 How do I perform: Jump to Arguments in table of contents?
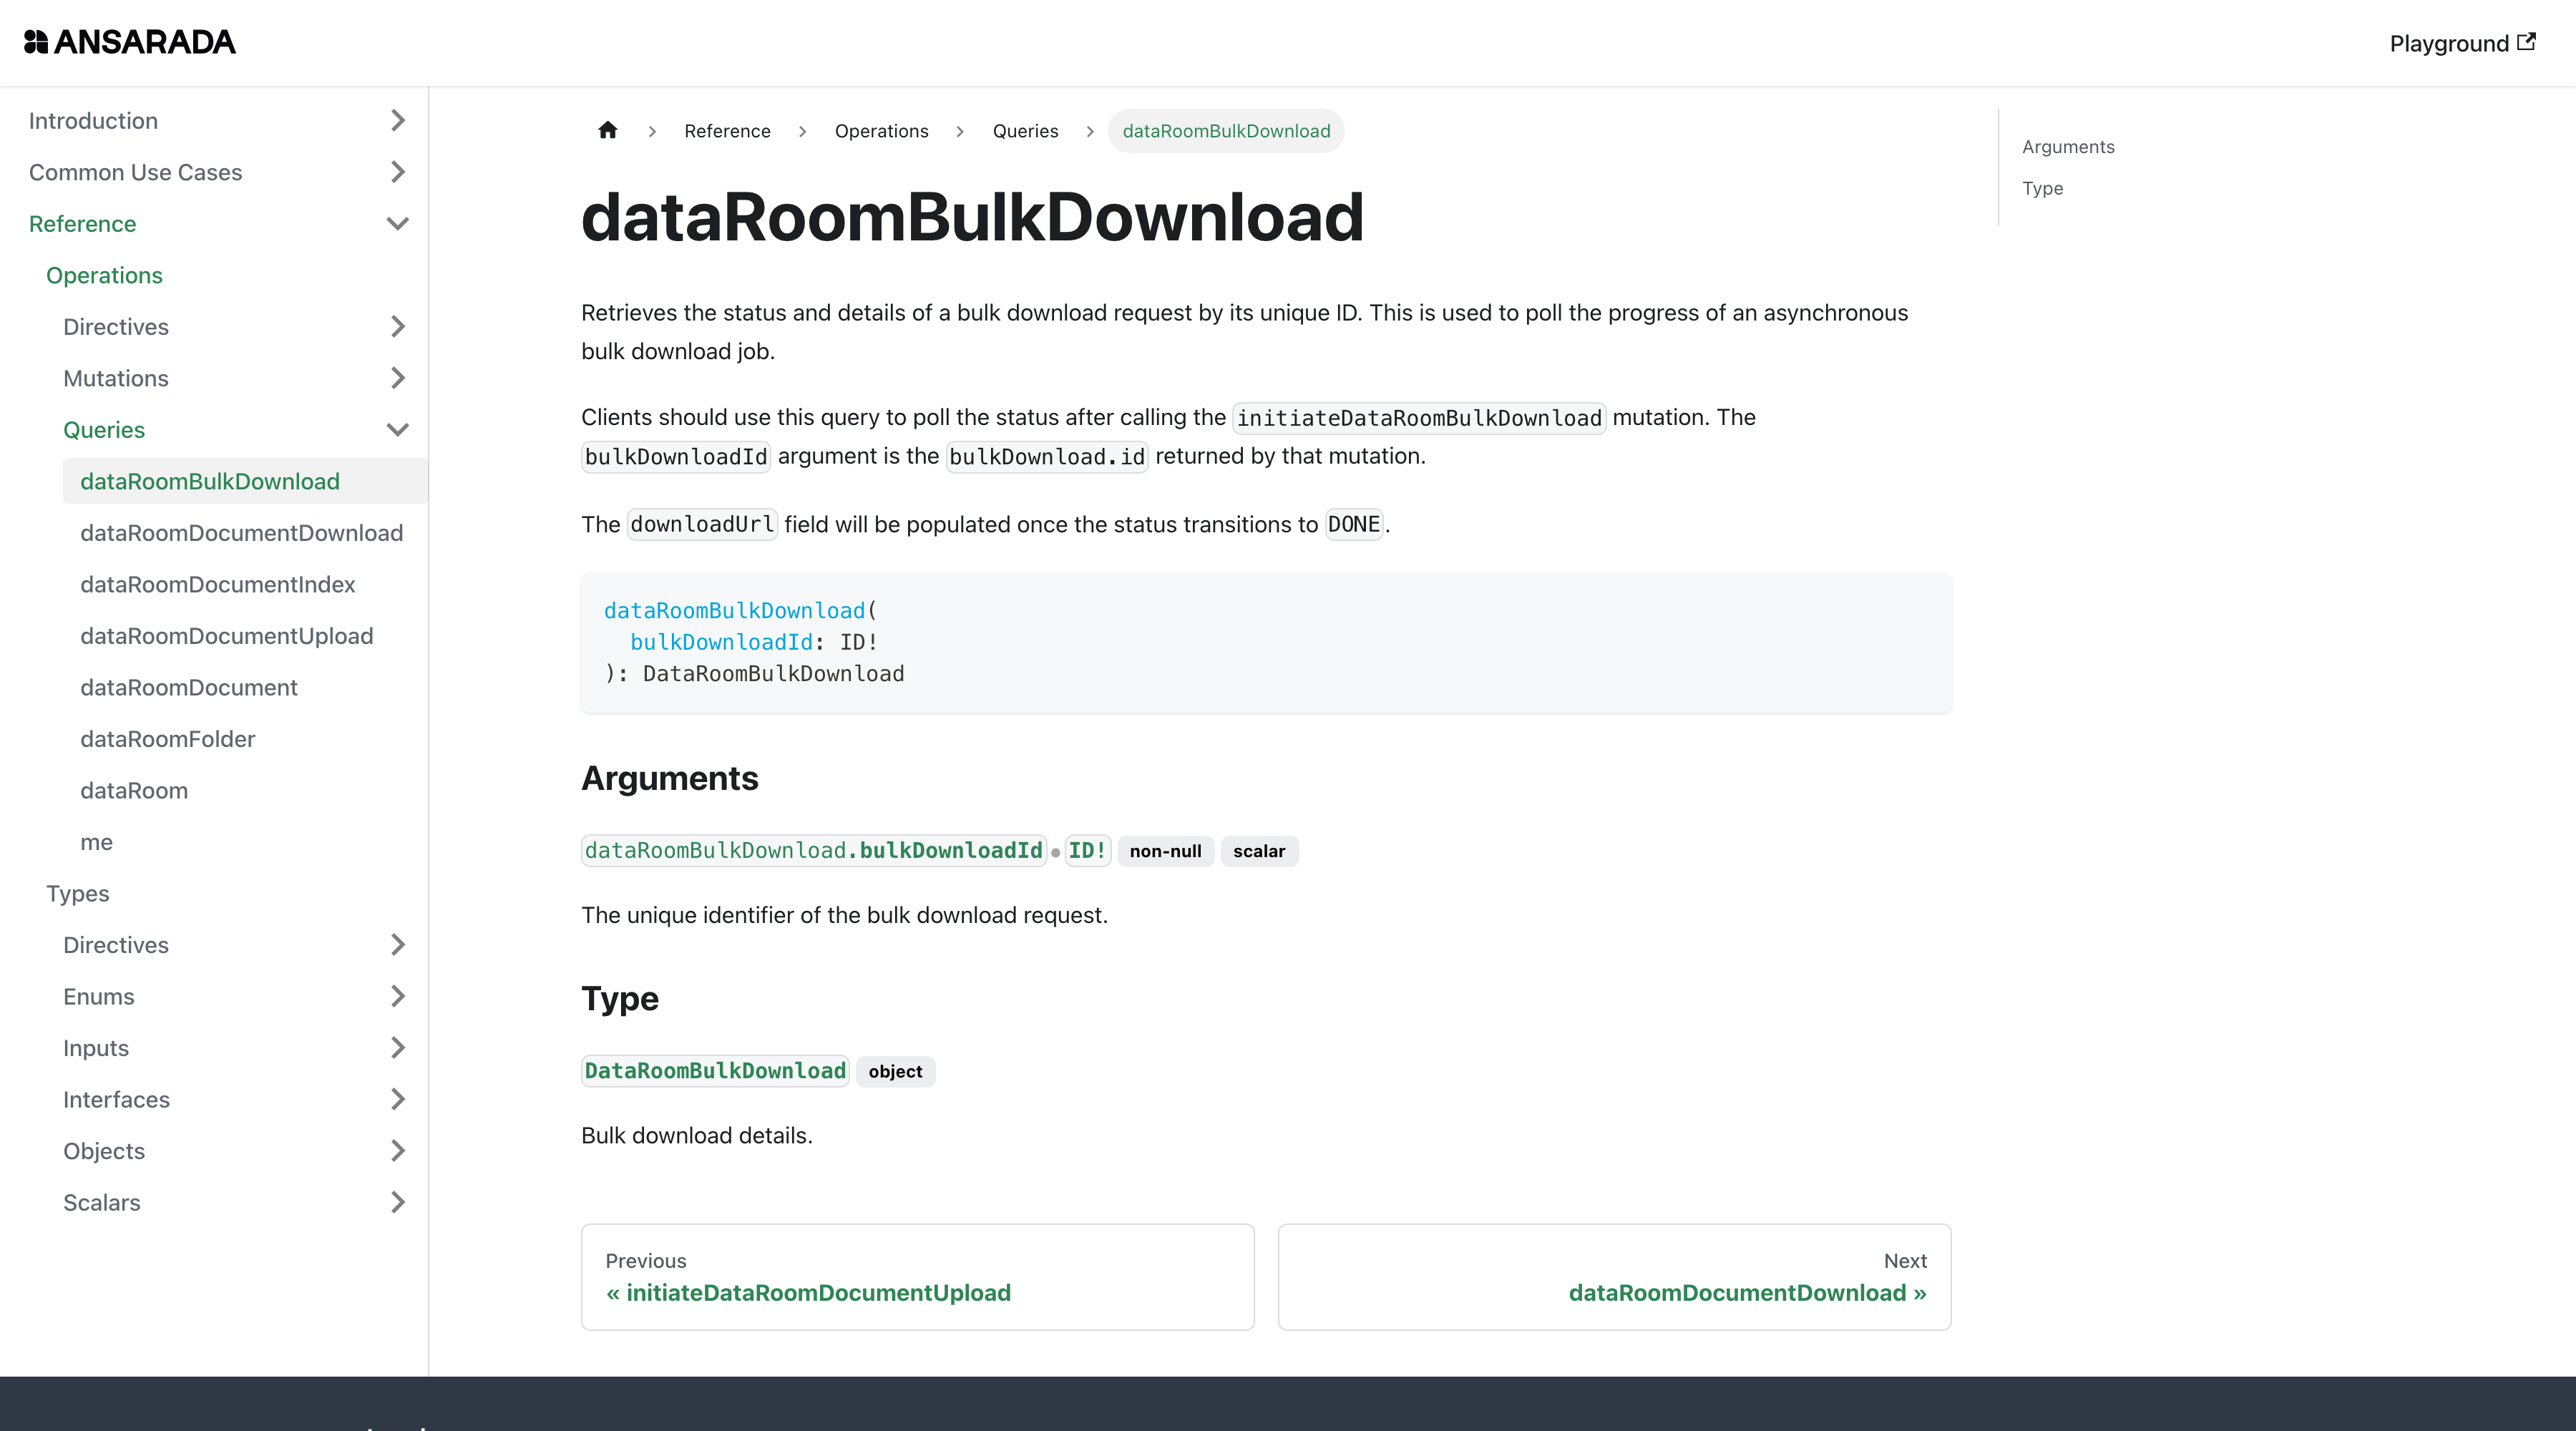tap(2068, 147)
